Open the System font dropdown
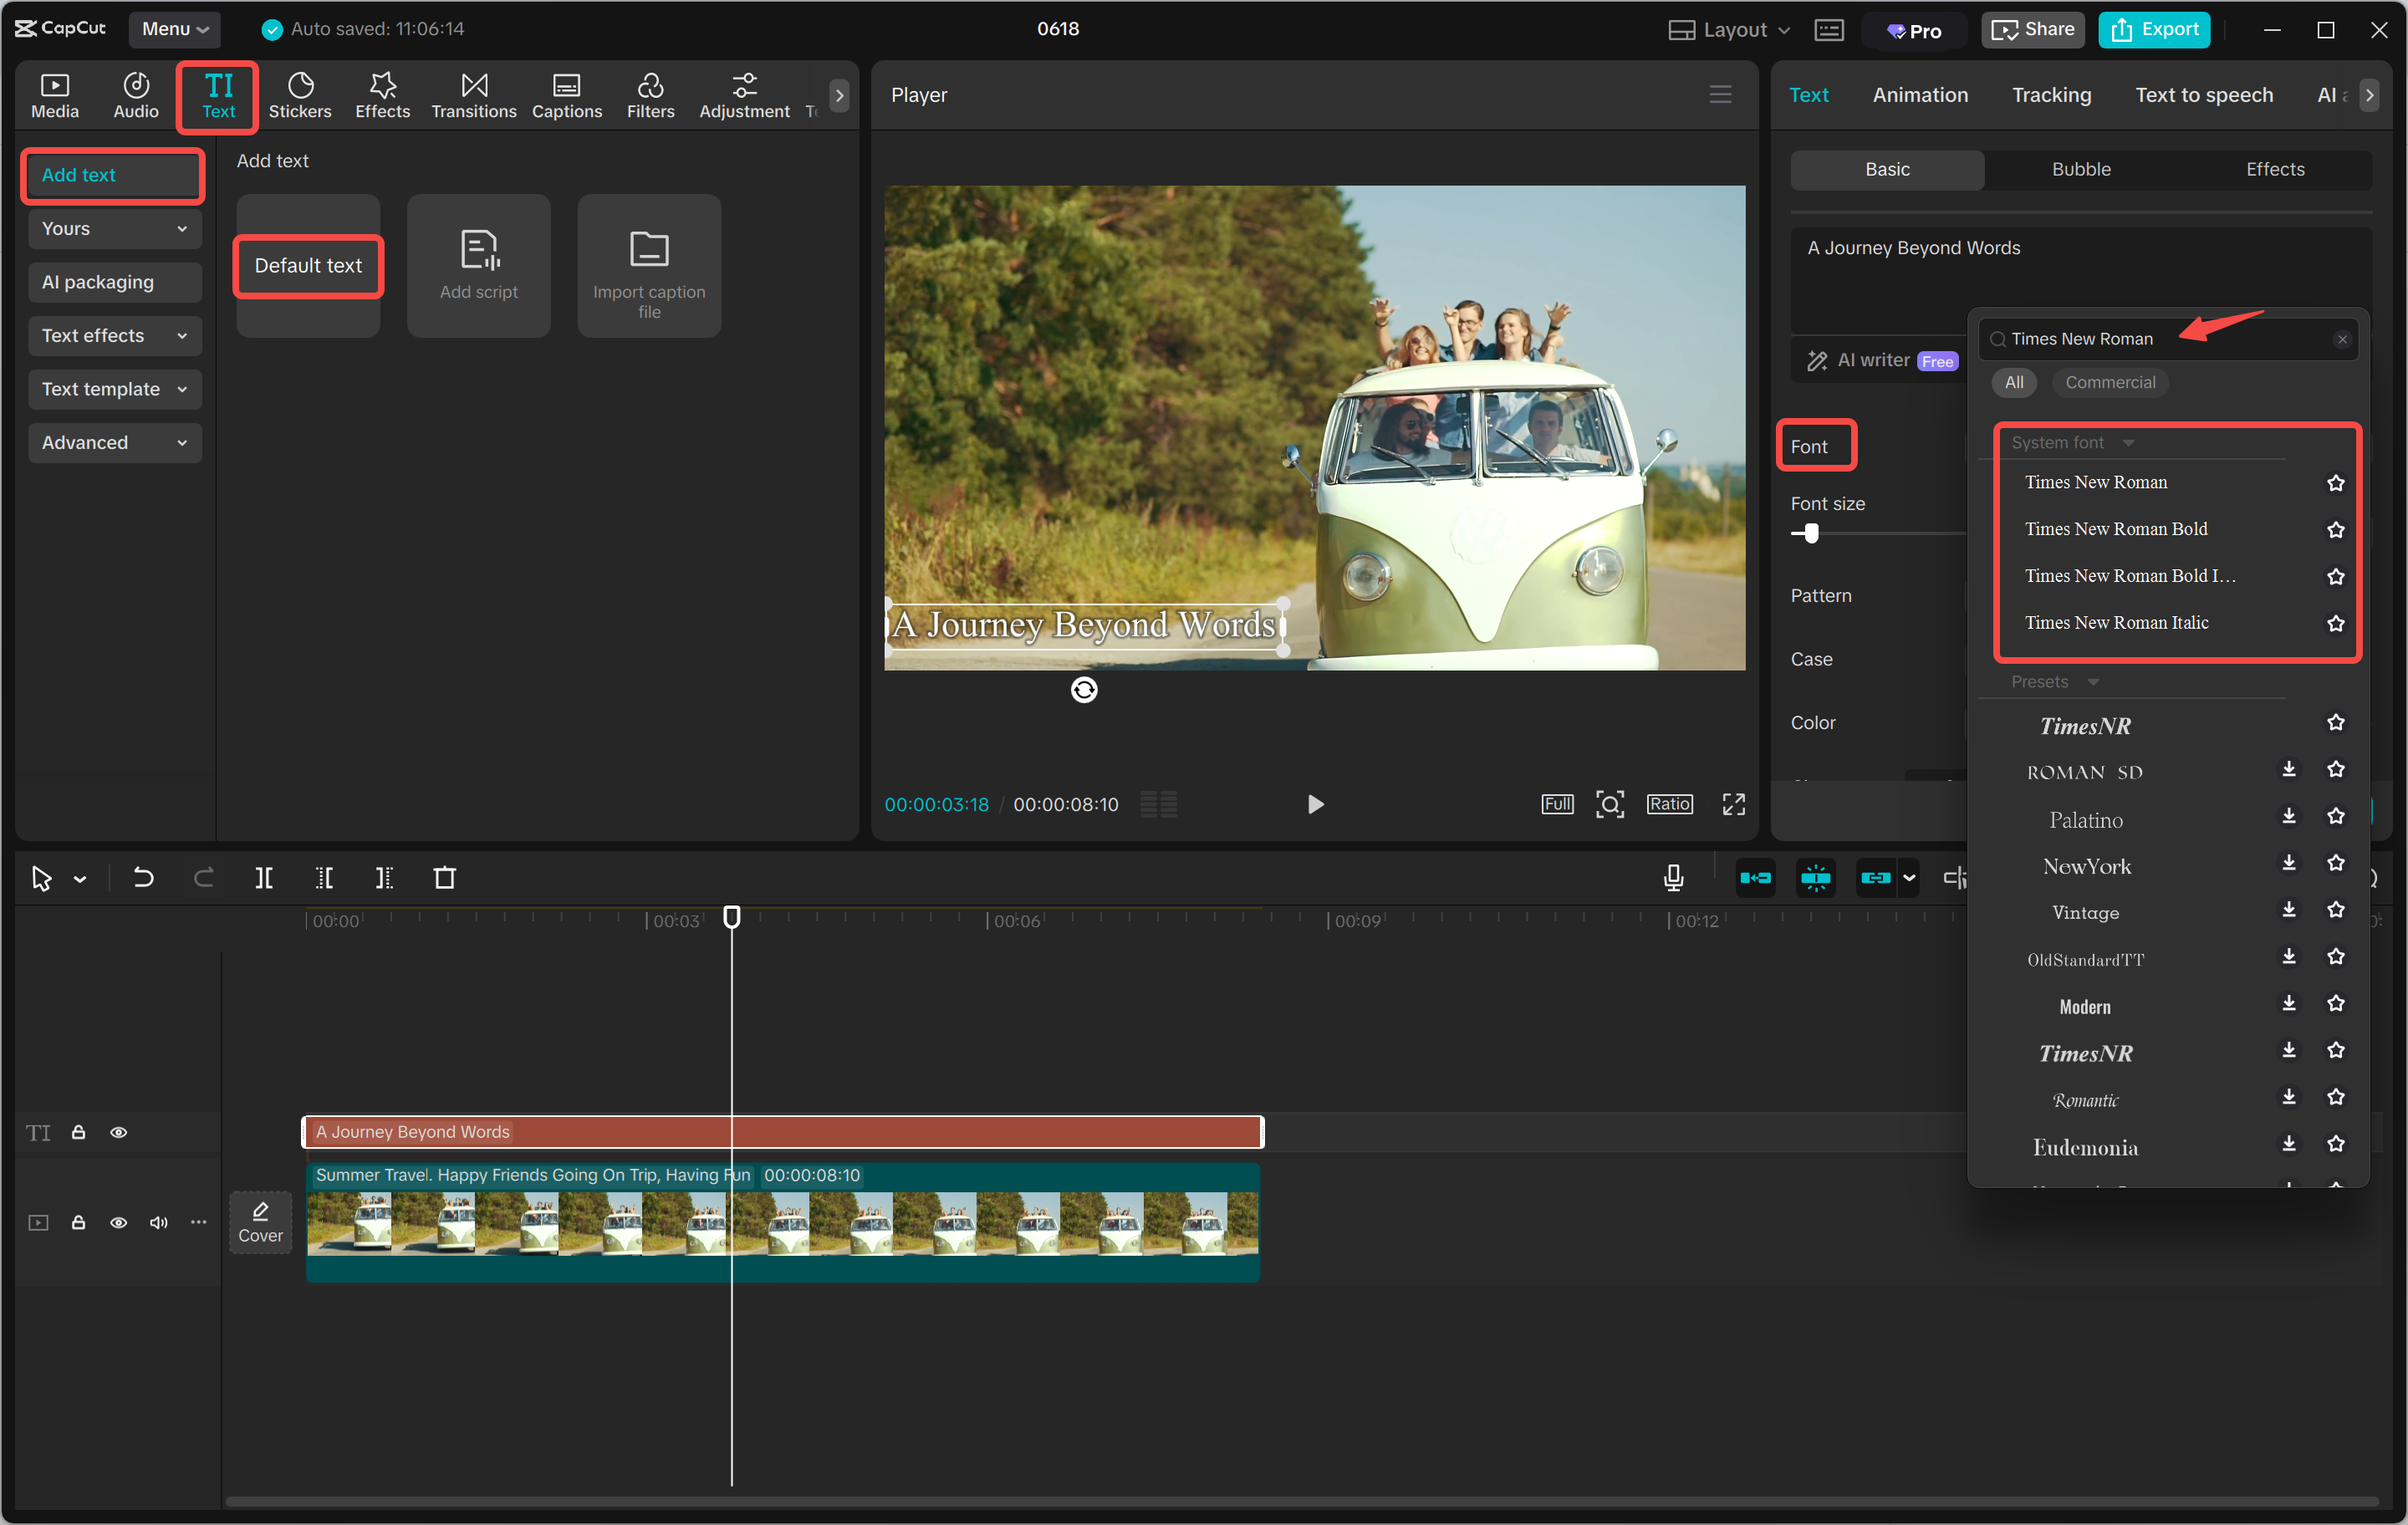Image resolution: width=2408 pixels, height=1525 pixels. 2072,441
